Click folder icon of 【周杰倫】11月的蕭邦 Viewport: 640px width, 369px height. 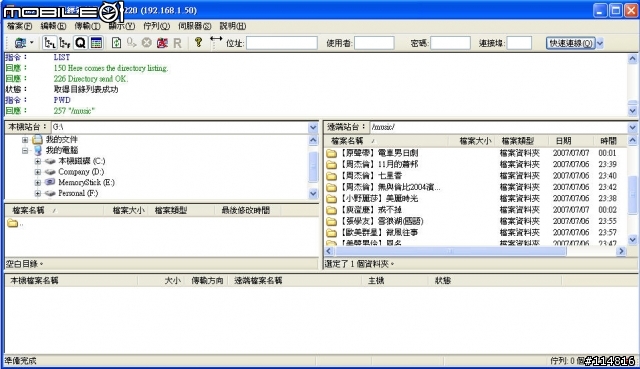click(331, 165)
